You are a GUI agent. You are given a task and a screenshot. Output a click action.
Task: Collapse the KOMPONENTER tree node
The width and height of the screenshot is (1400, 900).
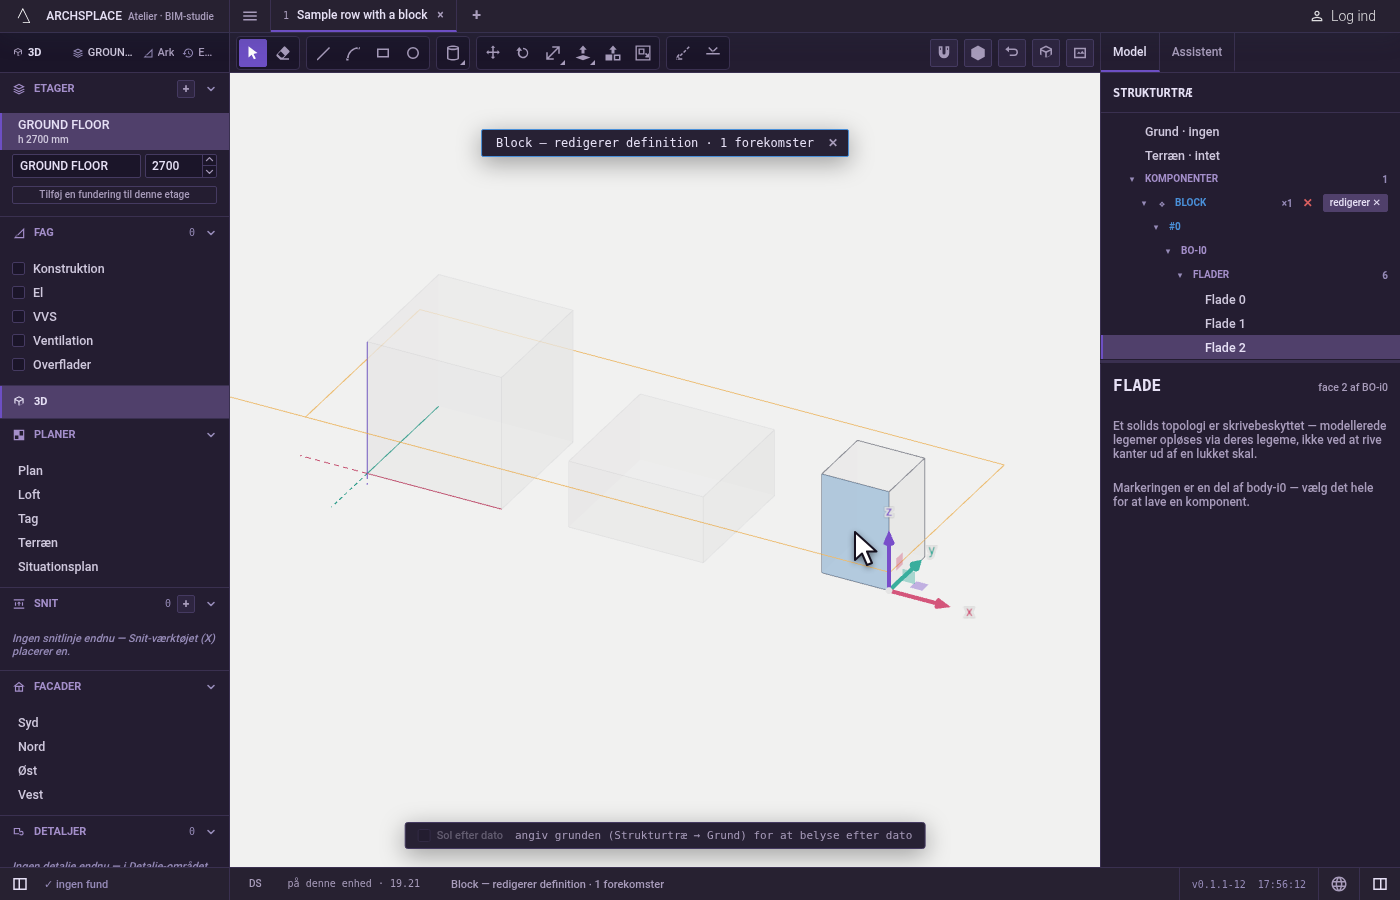(1132, 179)
